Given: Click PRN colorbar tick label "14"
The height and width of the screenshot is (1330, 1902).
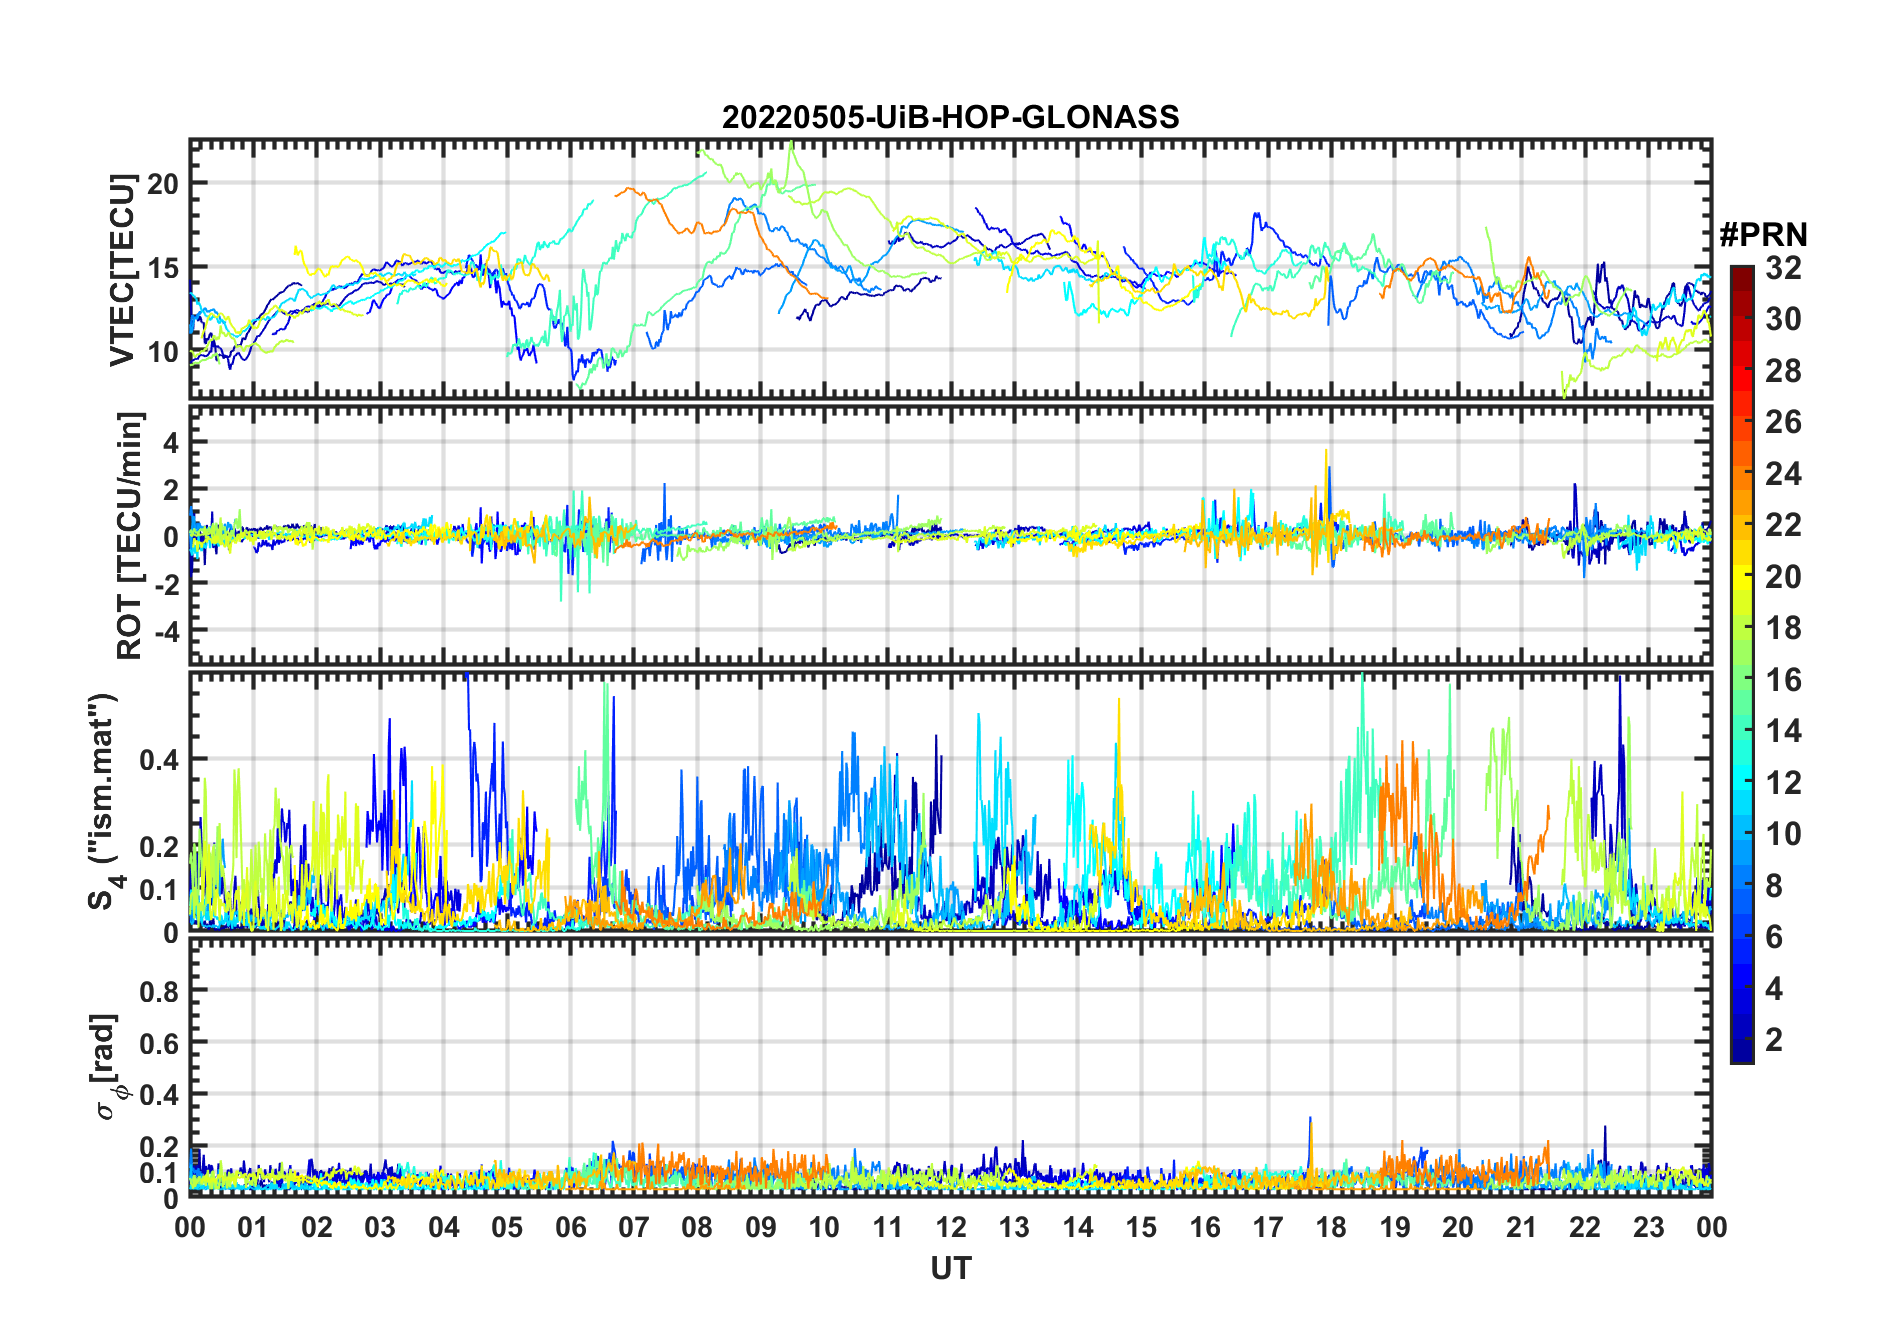Looking at the screenshot, I should pos(1784,731).
